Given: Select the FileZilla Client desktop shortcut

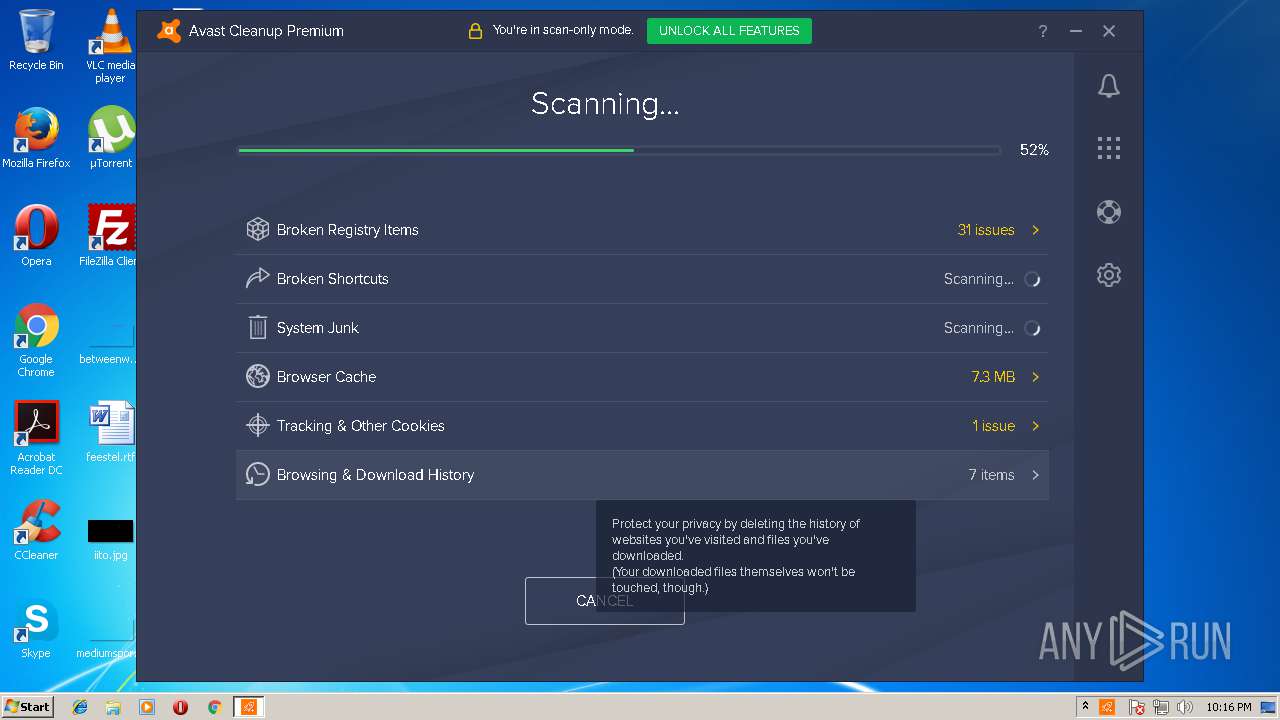Looking at the screenshot, I should [110, 236].
